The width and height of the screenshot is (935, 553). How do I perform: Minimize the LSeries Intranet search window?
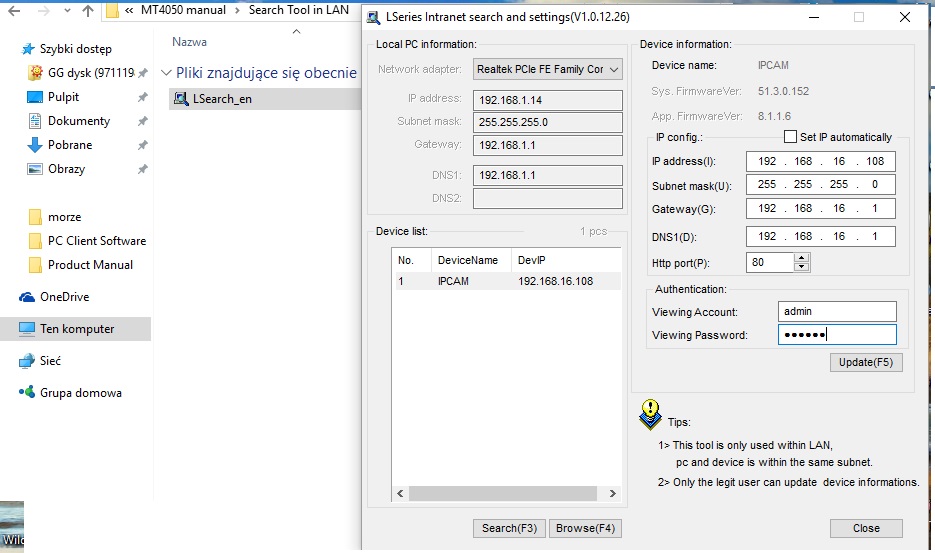[813, 17]
